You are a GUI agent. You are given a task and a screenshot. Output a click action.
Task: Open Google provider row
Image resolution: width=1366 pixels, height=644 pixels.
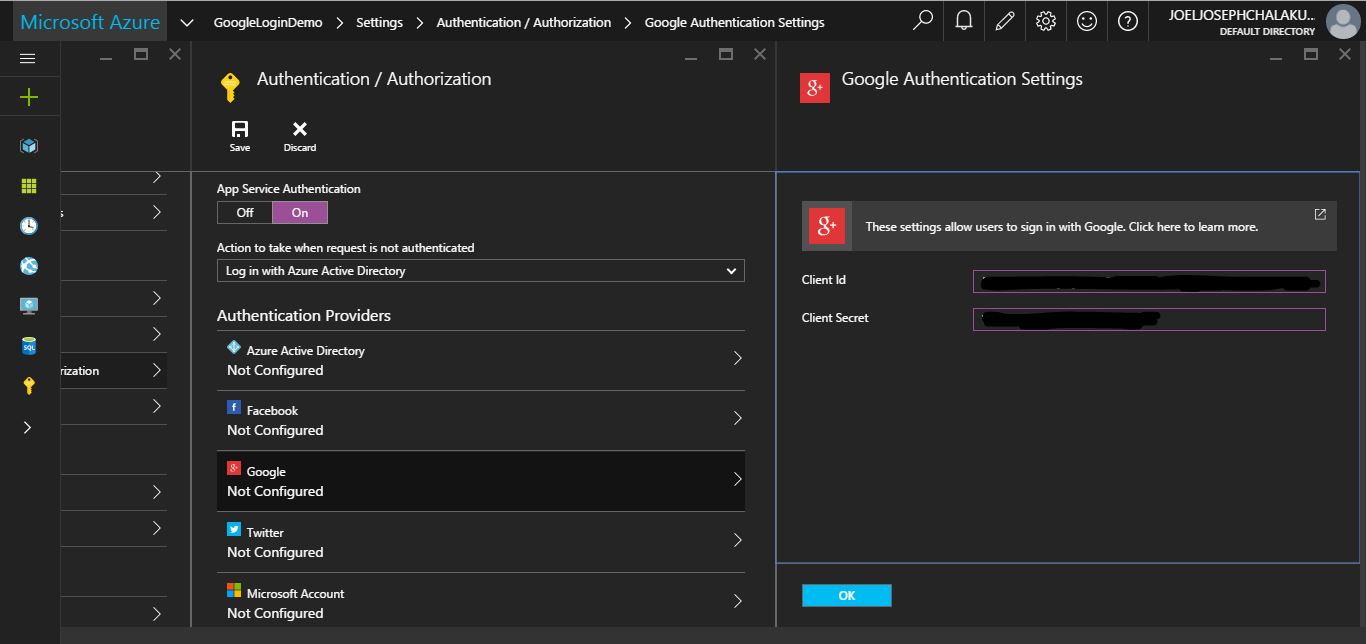point(481,481)
